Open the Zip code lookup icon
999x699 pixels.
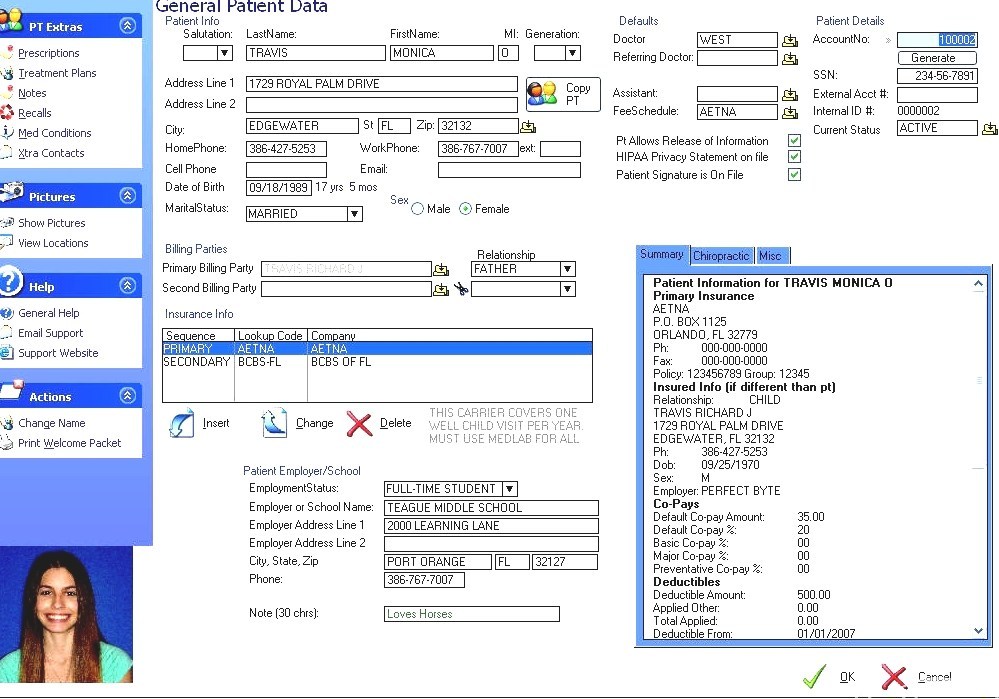coord(528,126)
